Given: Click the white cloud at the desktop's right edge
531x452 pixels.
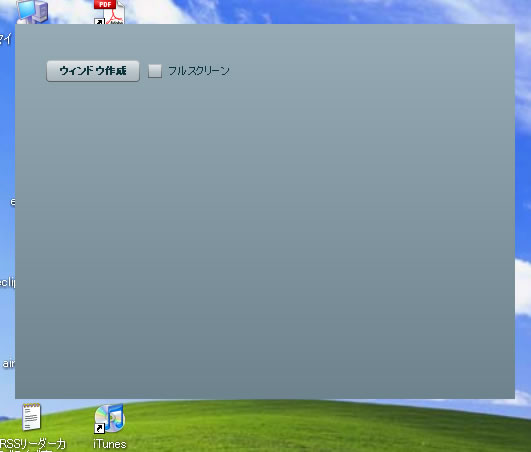Looking at the screenshot, I should click(523, 288).
